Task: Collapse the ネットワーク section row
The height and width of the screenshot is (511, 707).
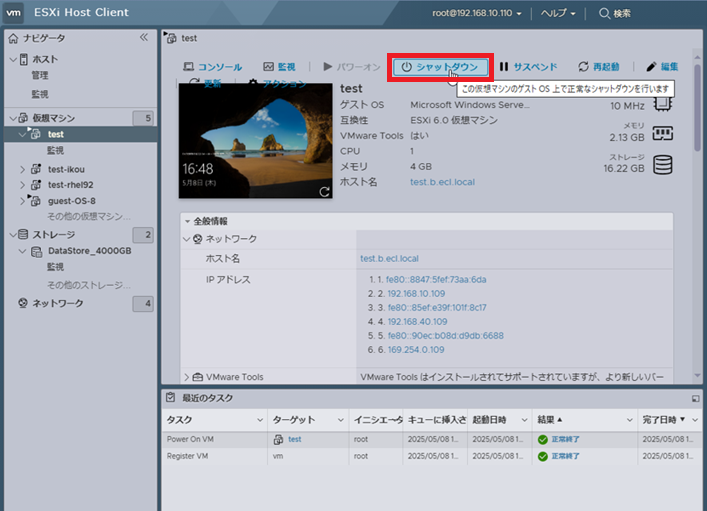Action: [186, 239]
